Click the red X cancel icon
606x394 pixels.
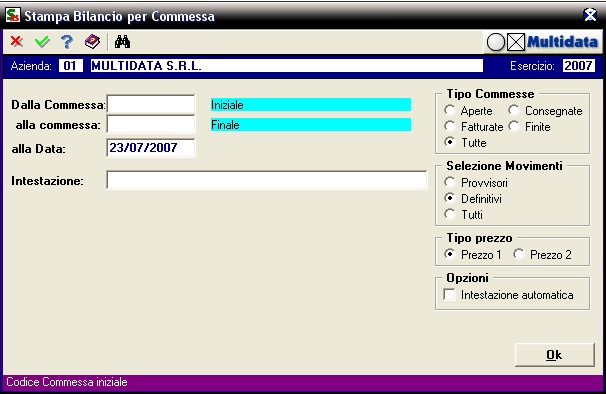17,41
